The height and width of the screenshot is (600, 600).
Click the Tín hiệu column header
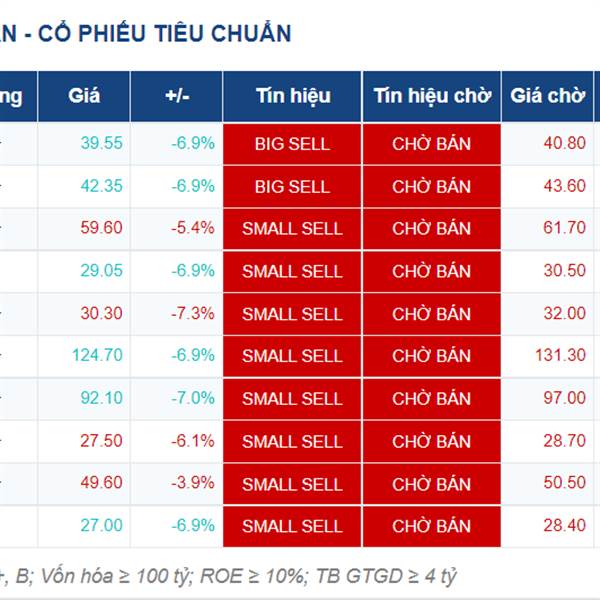tap(292, 96)
